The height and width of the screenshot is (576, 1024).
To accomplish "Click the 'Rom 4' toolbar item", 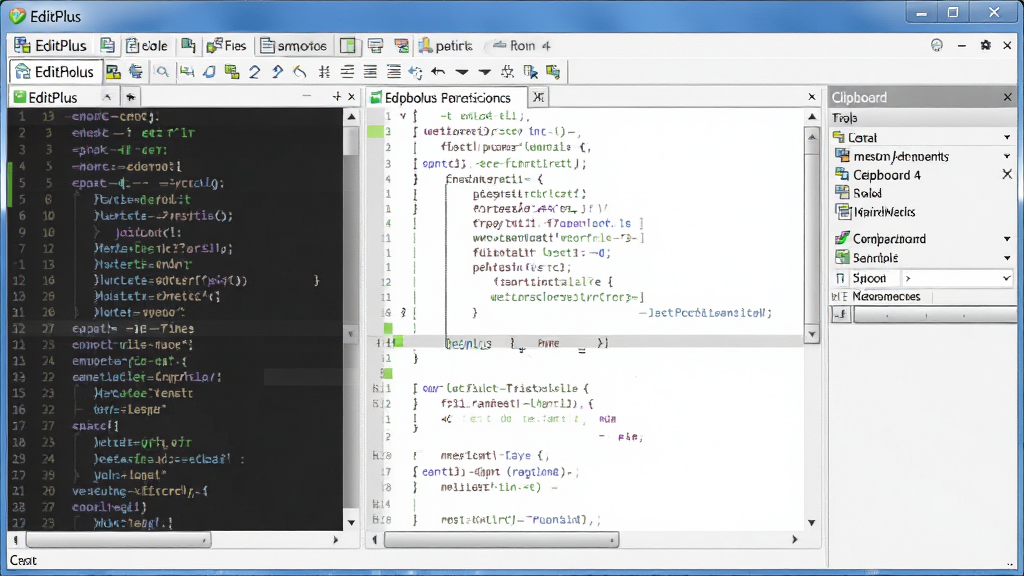I will 521,46.
